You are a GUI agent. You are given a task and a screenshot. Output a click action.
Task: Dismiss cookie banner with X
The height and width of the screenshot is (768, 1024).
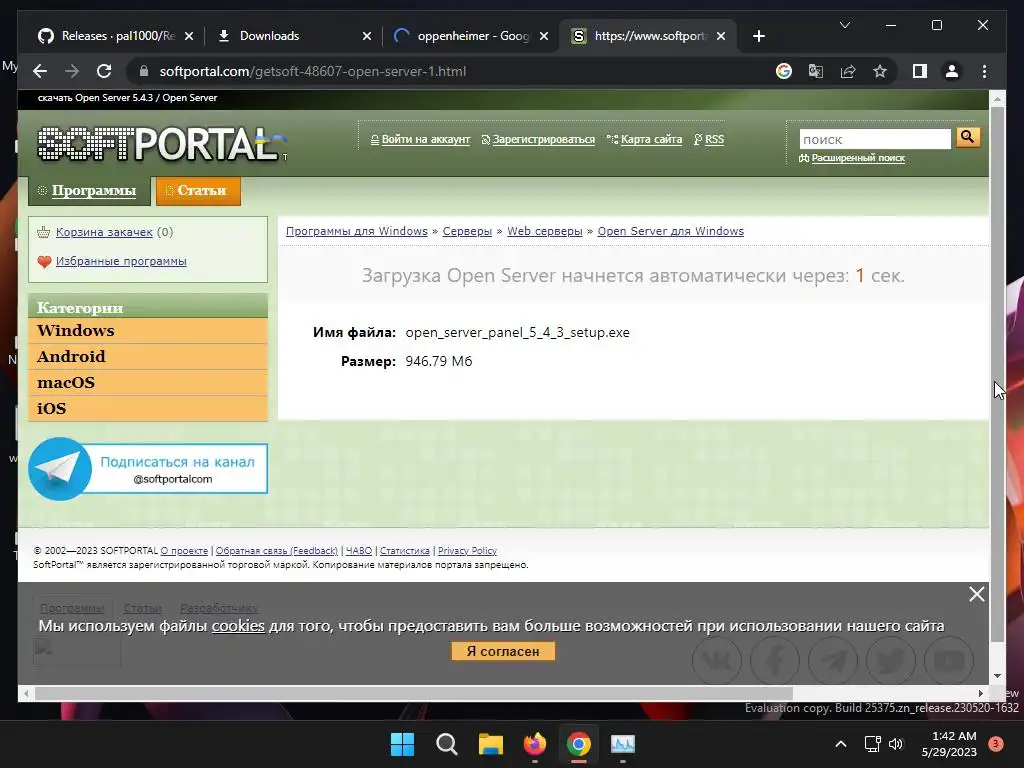[x=976, y=594]
